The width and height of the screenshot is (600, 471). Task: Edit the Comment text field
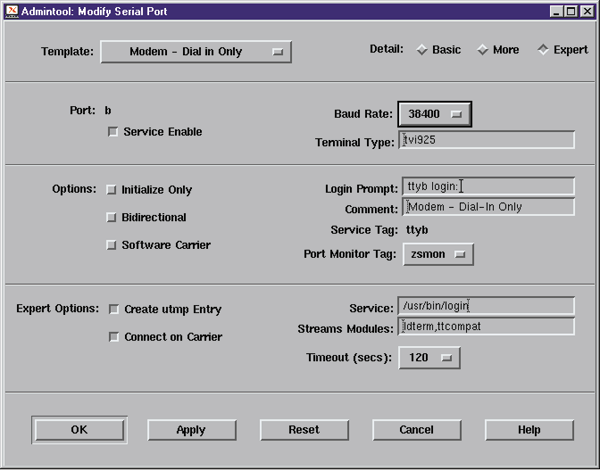(x=486, y=207)
